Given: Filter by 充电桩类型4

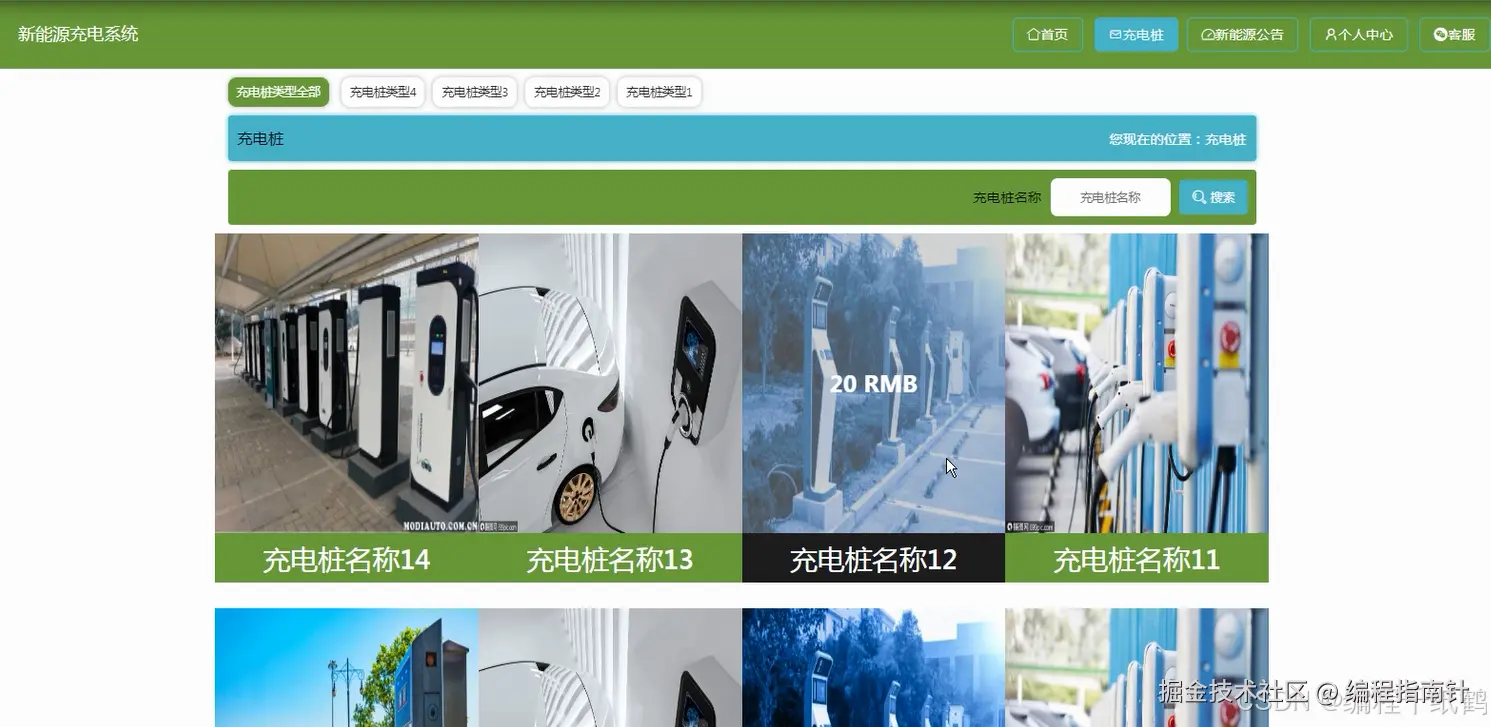Looking at the screenshot, I should (x=383, y=92).
